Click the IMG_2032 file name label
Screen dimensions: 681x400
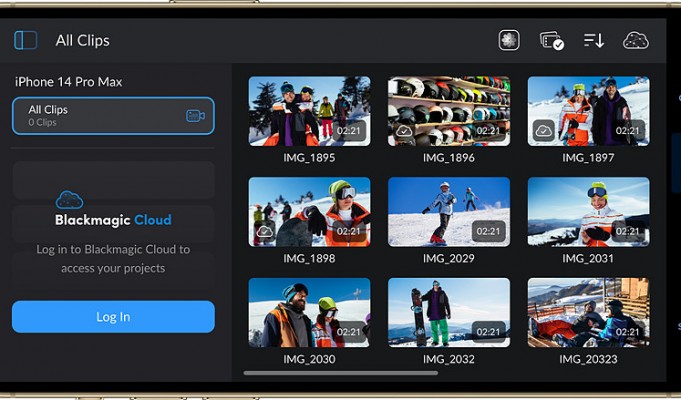coord(449,359)
